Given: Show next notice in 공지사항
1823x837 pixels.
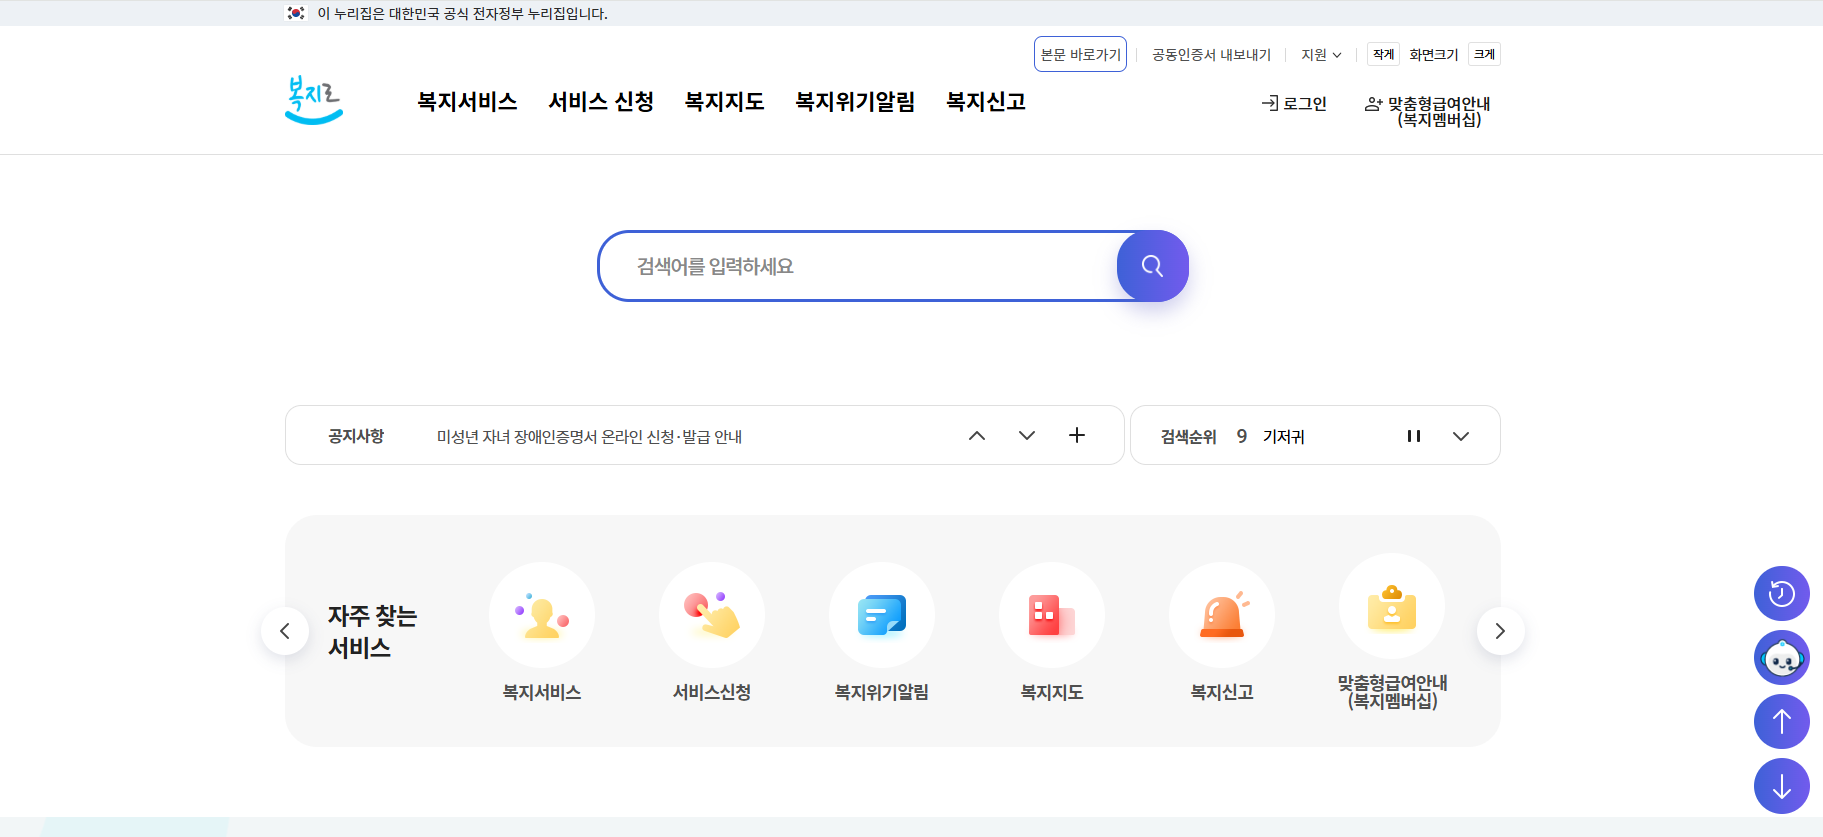Looking at the screenshot, I should coord(1027,436).
